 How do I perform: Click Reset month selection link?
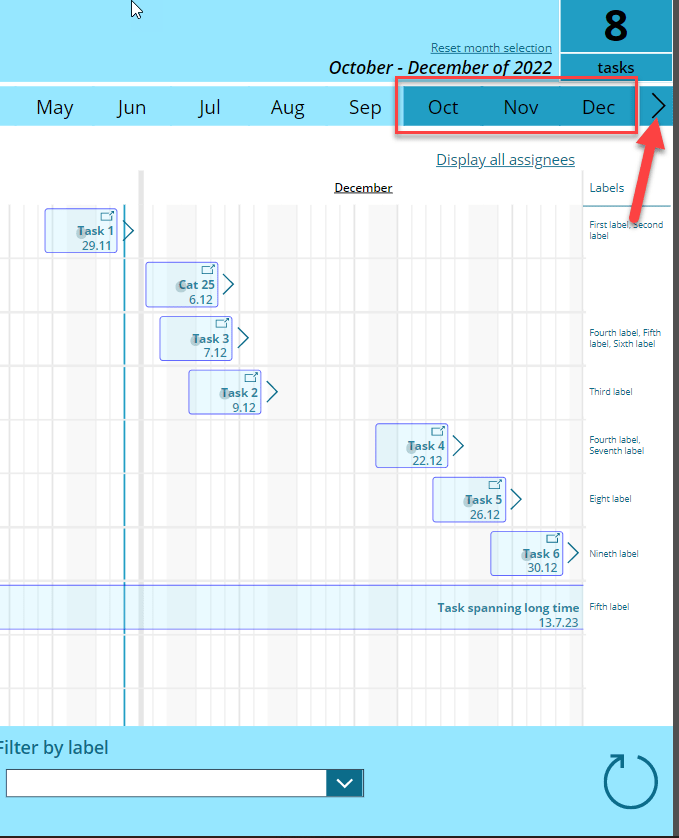491,48
